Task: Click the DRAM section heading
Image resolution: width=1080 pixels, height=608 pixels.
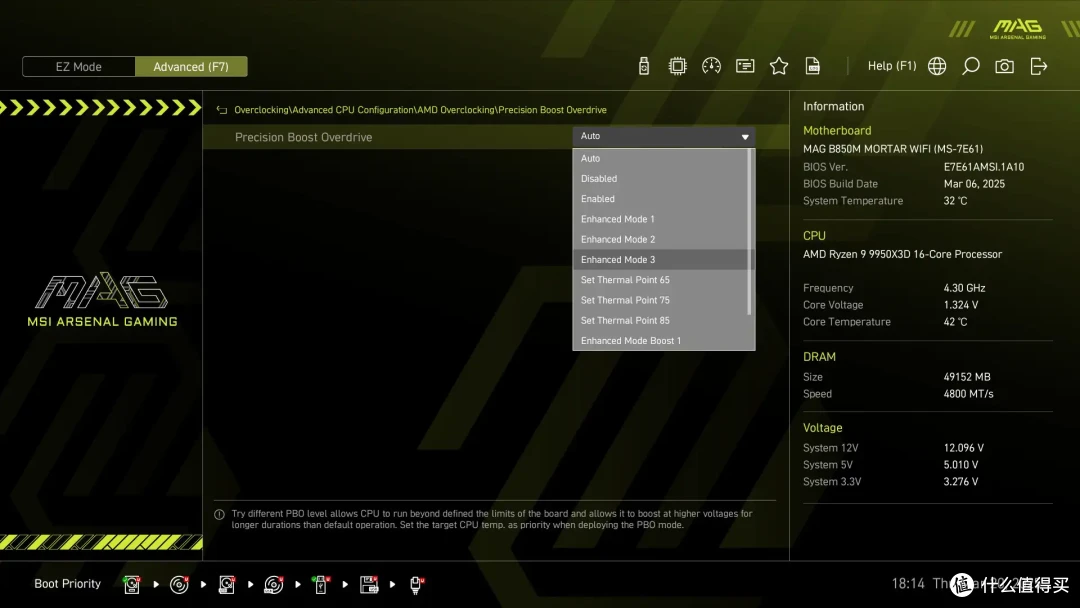Action: (819, 357)
